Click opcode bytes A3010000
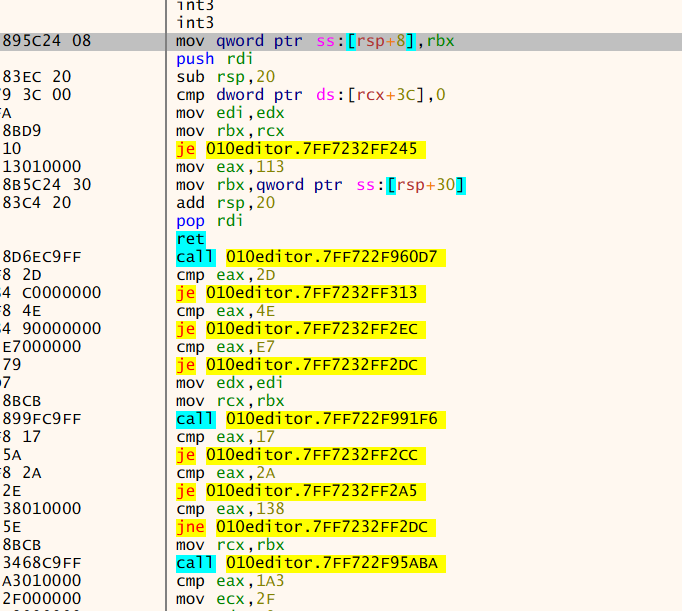The image size is (682, 611). (x=42, y=581)
